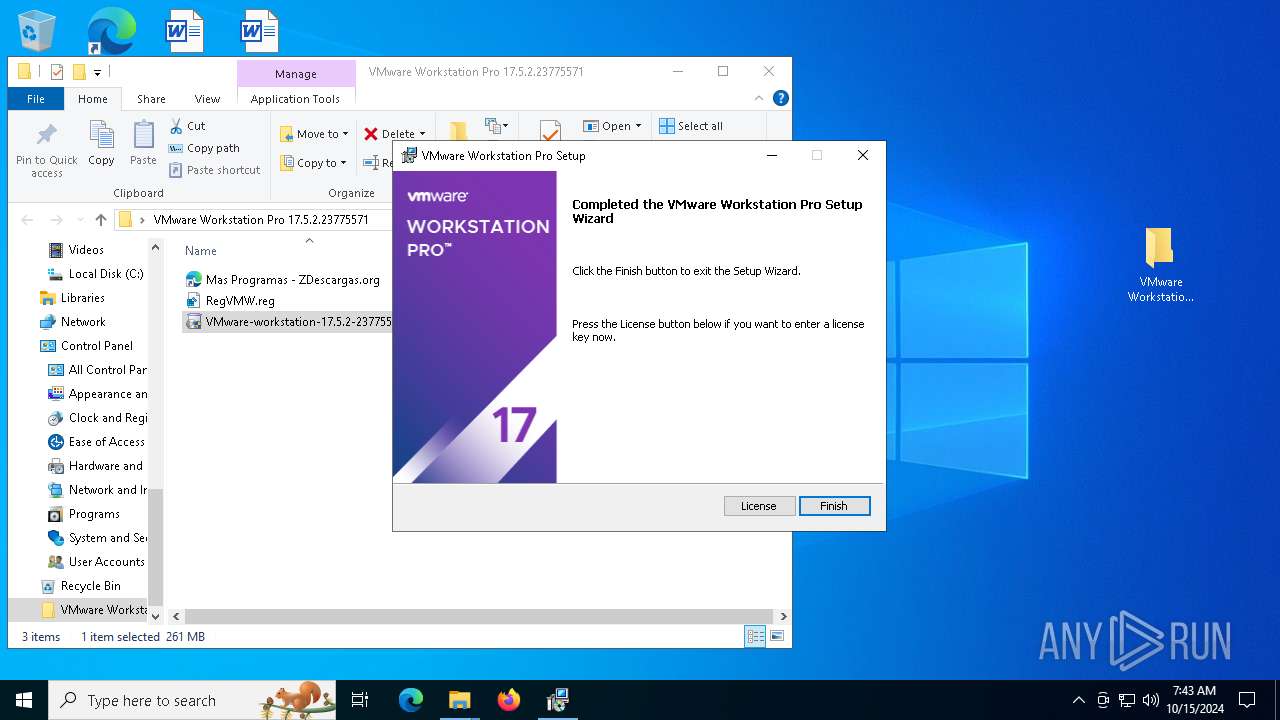Open the Microsoft Edge desktop shortcut
Viewport: 1280px width, 720px height.
pos(111,31)
